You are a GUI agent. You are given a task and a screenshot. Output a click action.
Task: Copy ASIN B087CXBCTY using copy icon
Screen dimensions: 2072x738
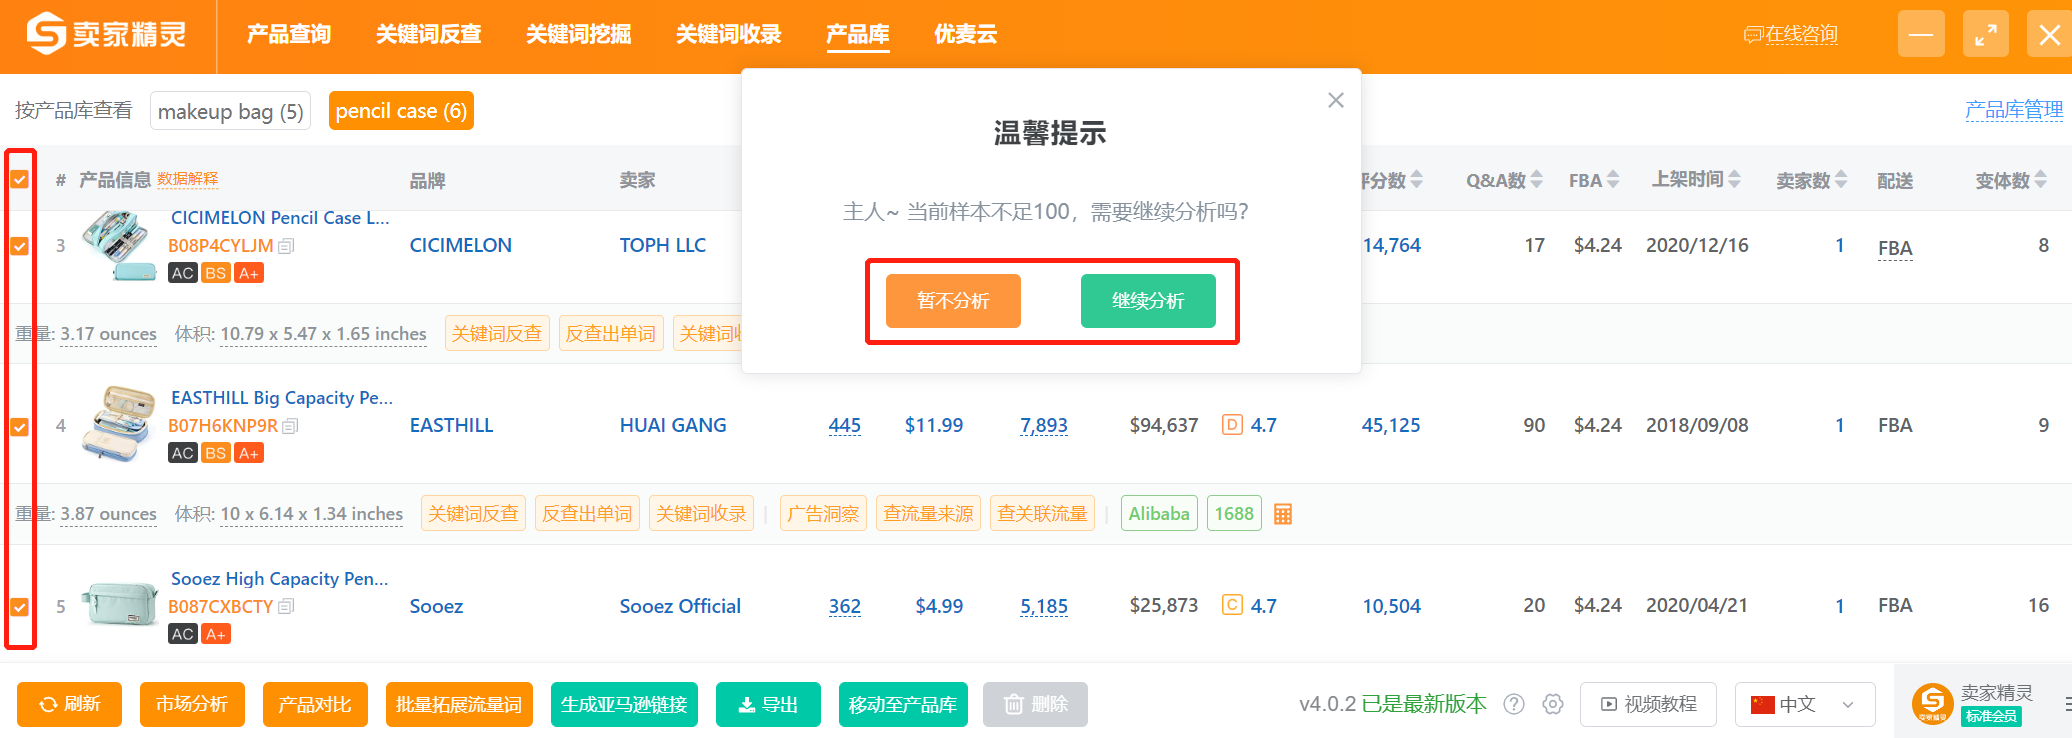286,606
